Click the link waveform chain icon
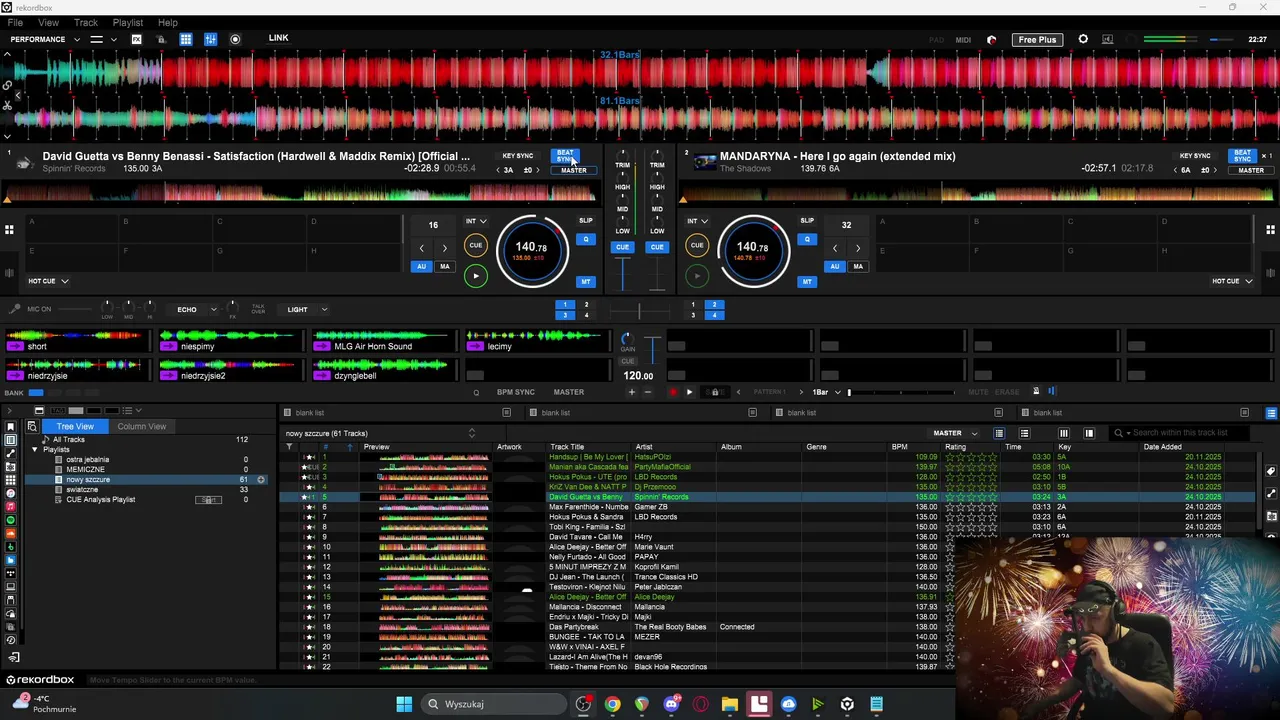This screenshot has width=1280, height=720. pos(7,85)
